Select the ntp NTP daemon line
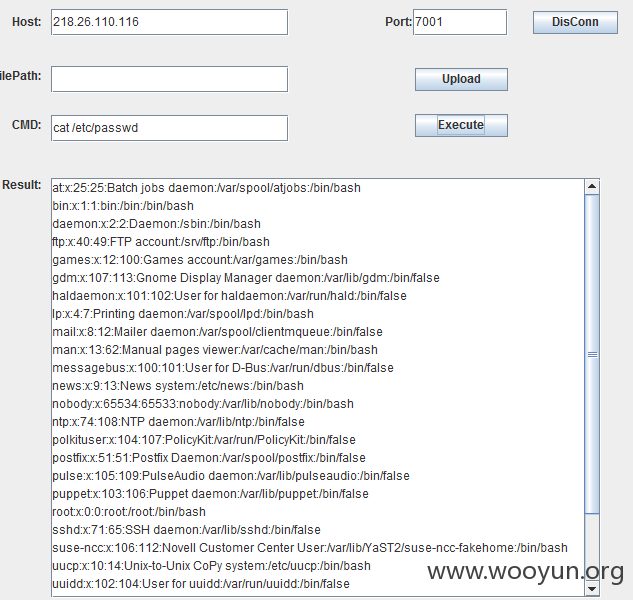 coord(178,422)
